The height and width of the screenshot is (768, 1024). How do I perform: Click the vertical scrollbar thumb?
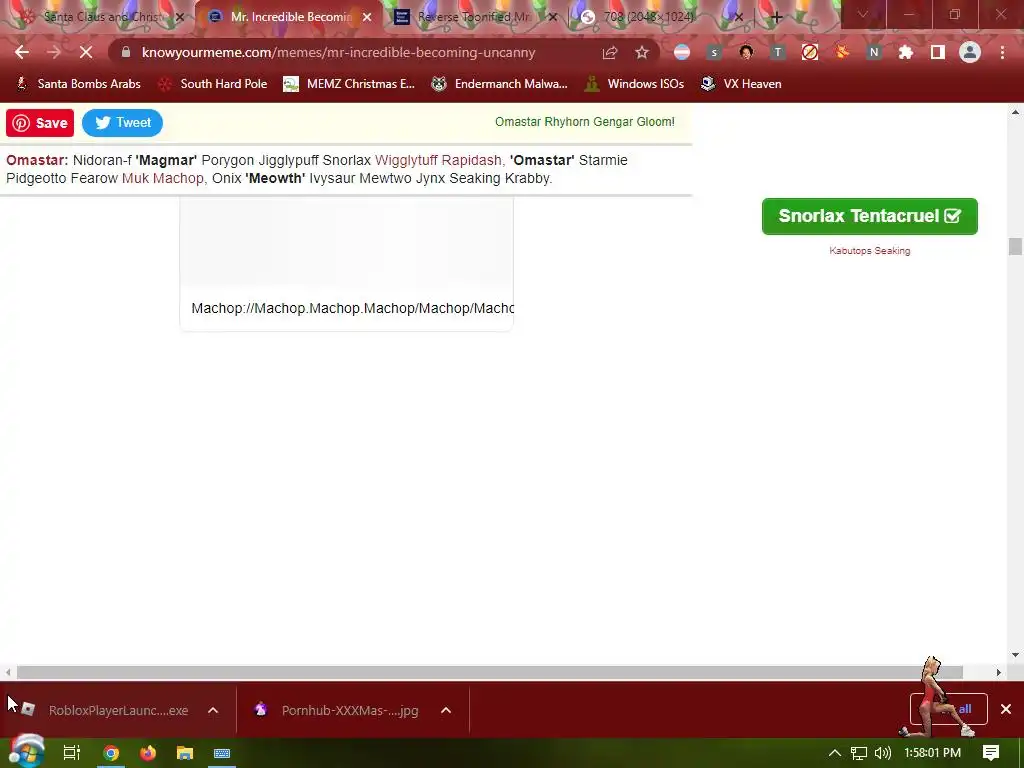click(x=1015, y=247)
